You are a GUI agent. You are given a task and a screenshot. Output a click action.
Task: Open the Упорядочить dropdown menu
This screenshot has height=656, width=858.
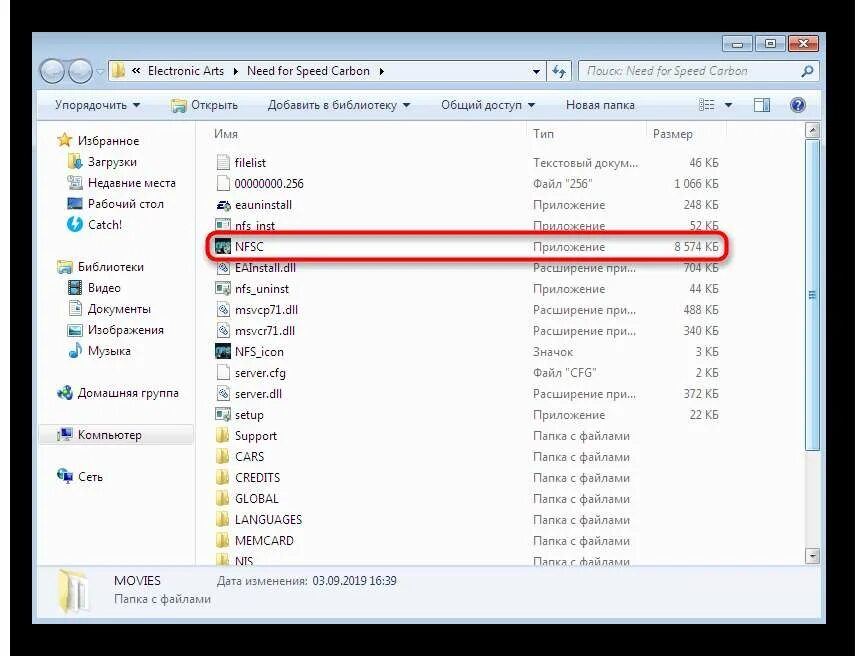[x=97, y=105]
